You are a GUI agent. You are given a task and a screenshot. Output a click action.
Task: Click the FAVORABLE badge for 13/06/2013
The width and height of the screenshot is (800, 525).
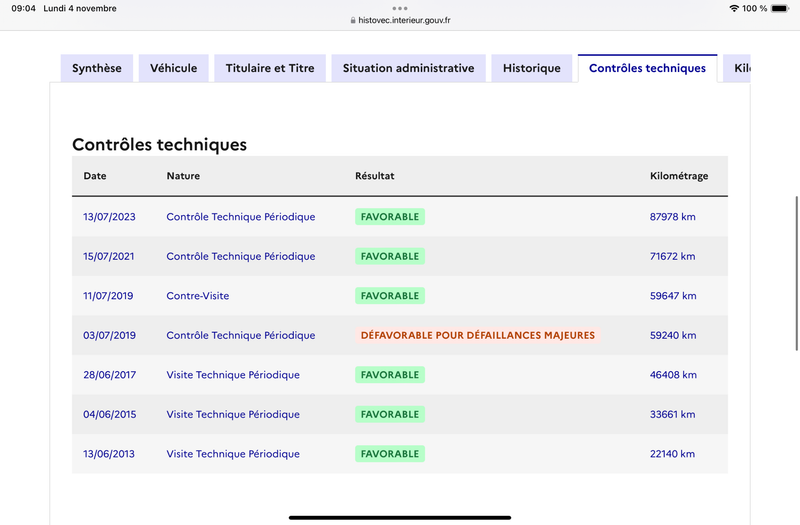390,454
